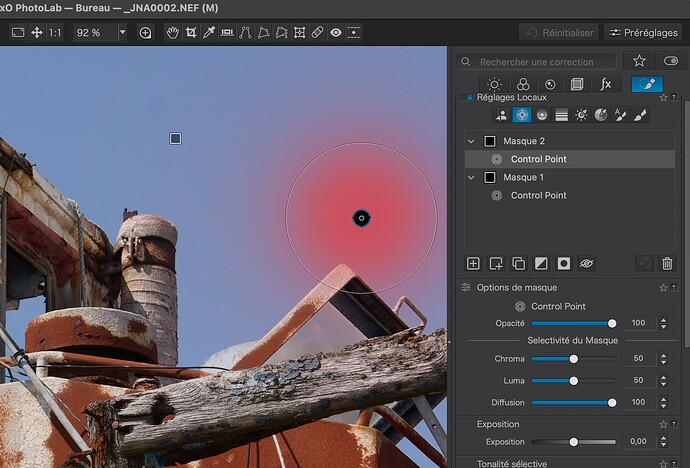Select the Horizon leveling tool
The height and width of the screenshot is (468, 690).
pyautogui.click(x=227, y=32)
